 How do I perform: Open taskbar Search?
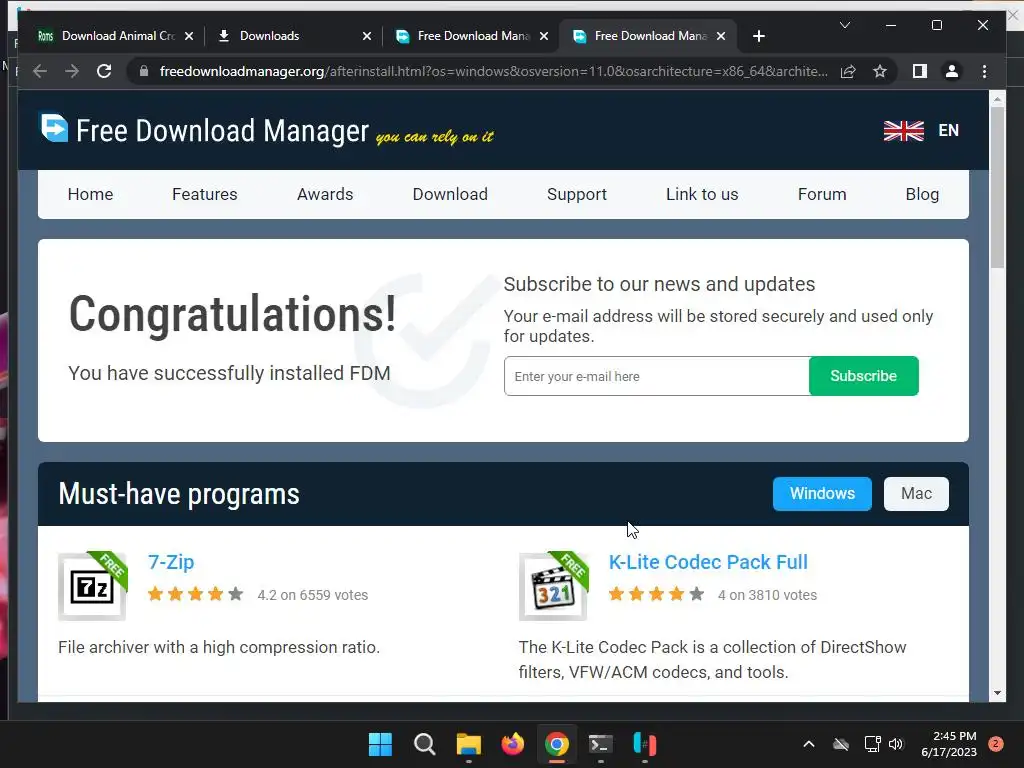[x=424, y=744]
